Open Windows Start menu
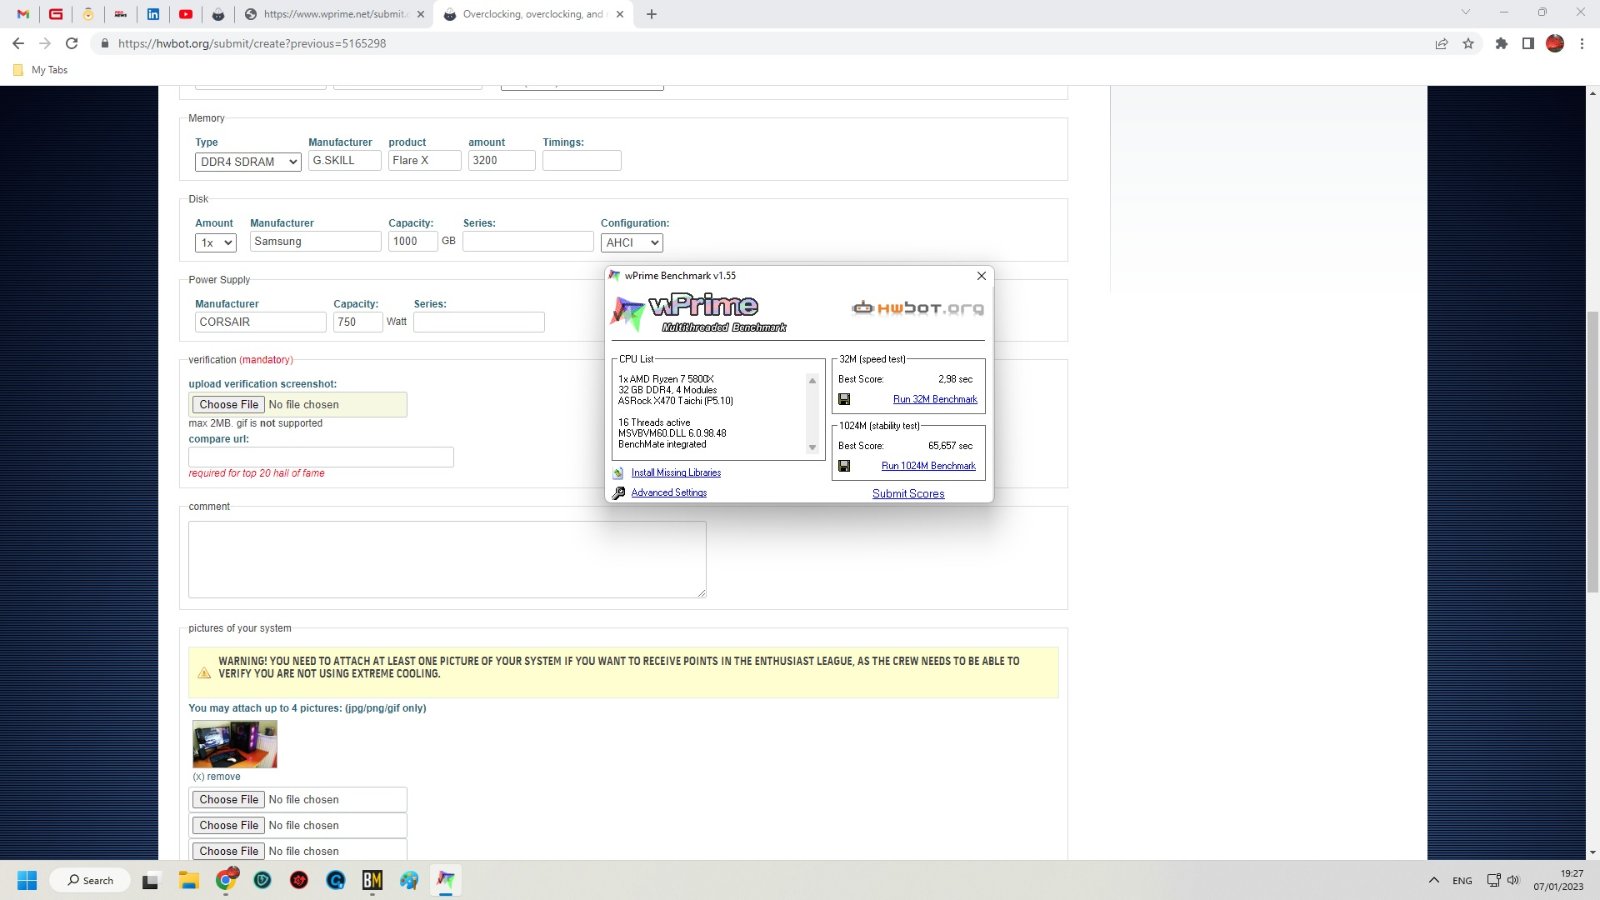 27,880
